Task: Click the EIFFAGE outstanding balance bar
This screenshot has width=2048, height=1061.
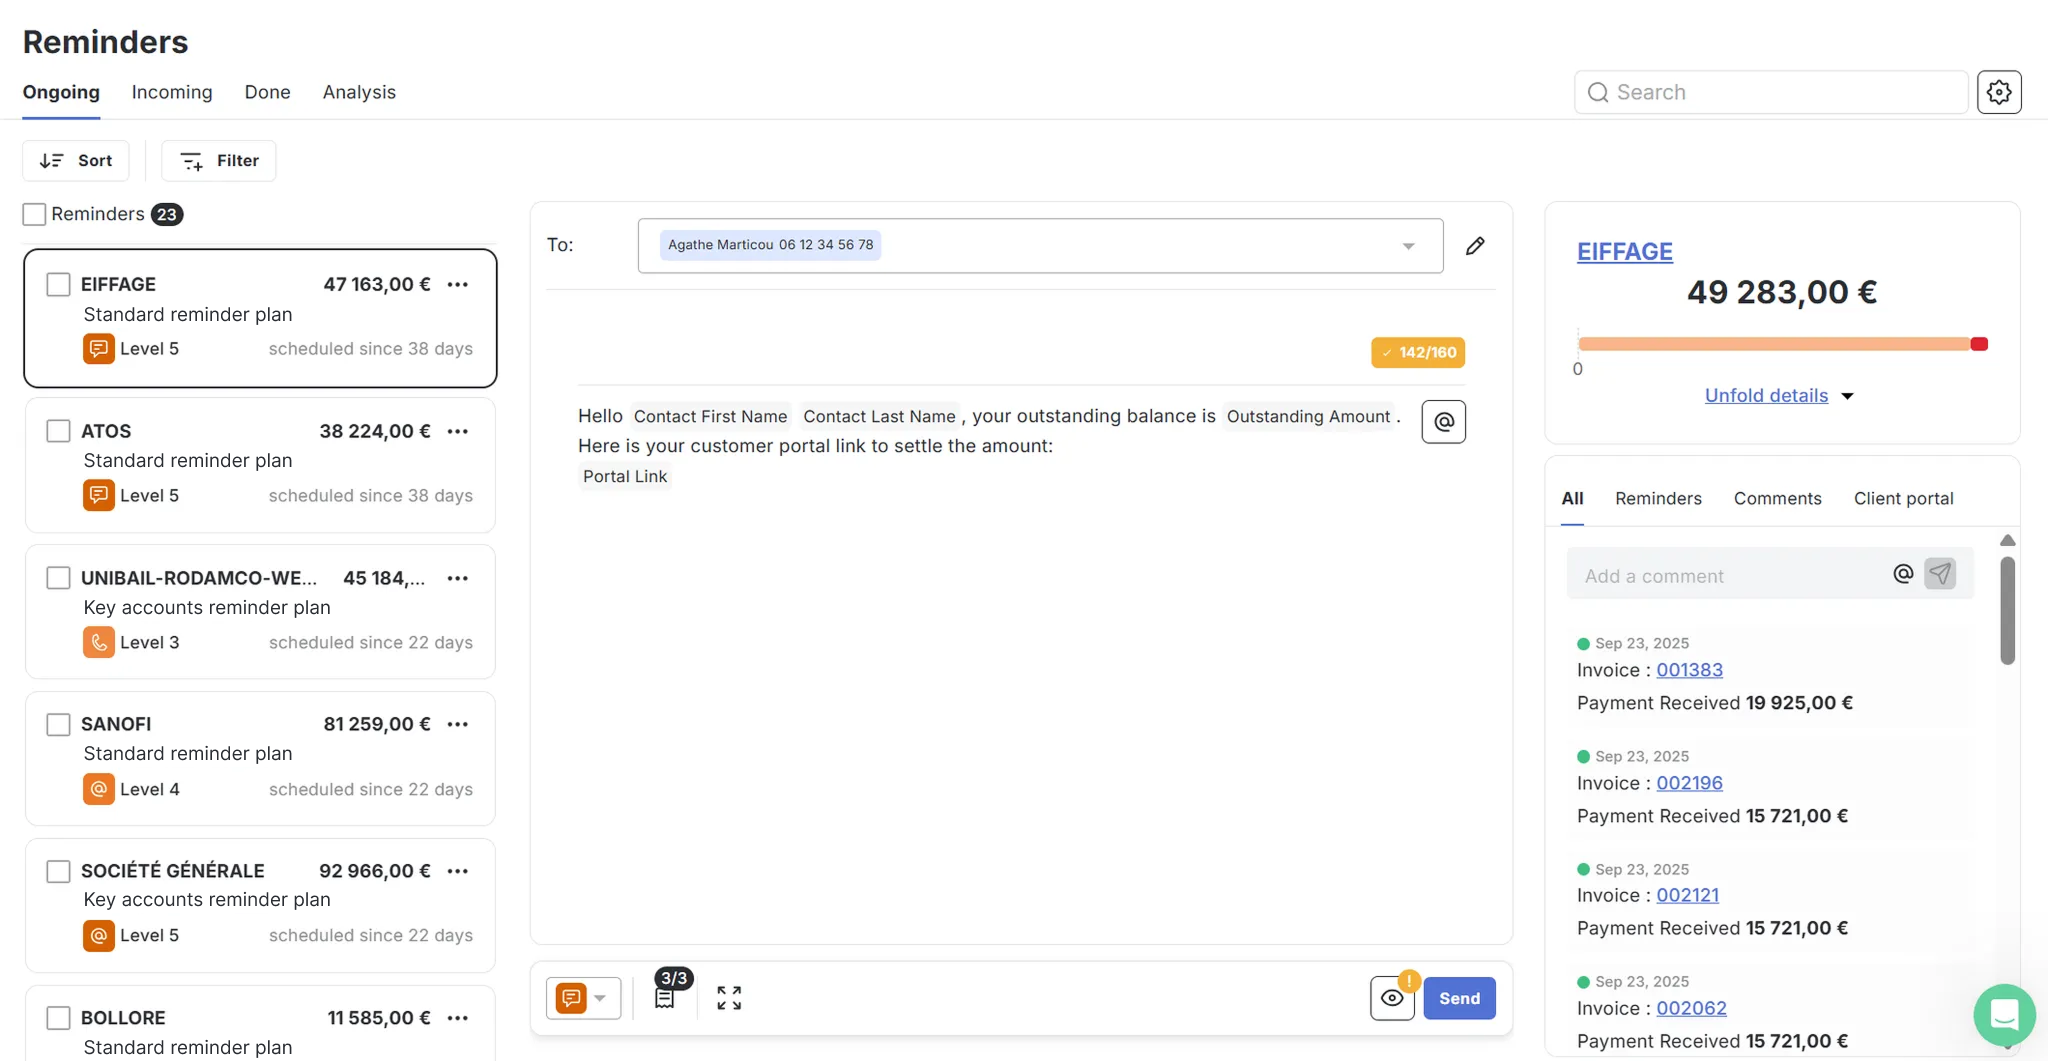Action: [1782, 344]
